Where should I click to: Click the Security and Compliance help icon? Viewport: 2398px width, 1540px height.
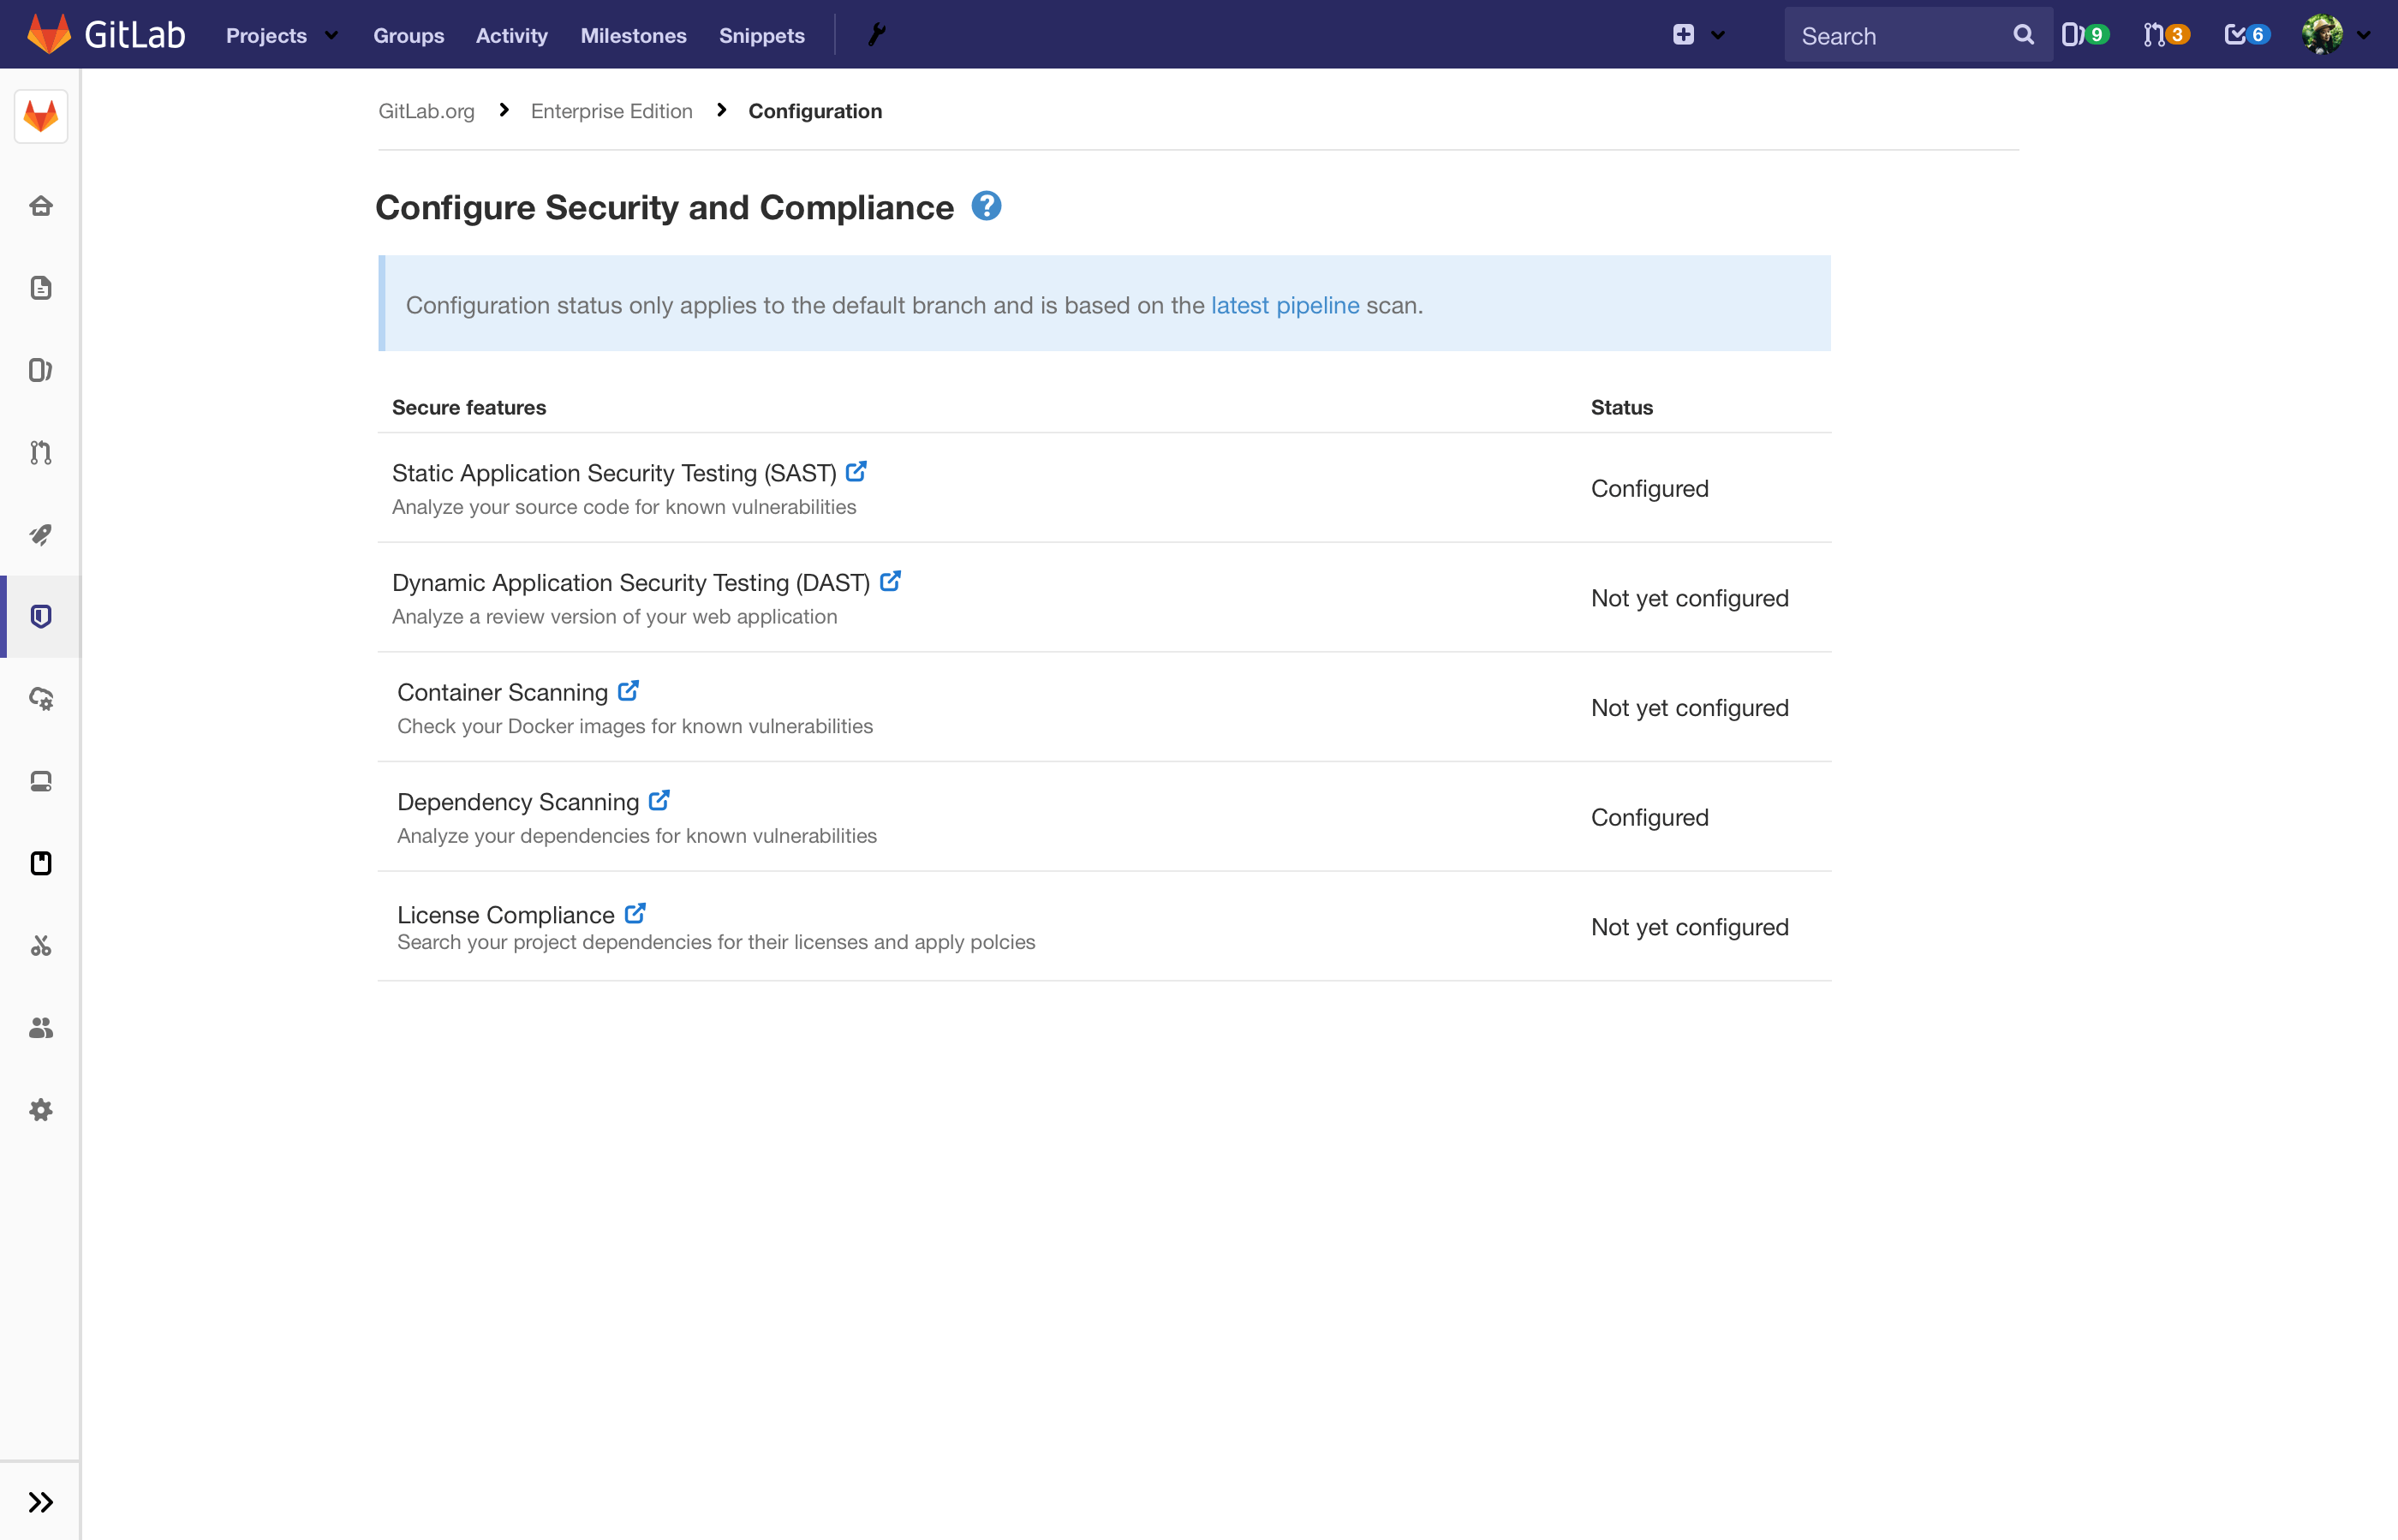click(987, 206)
